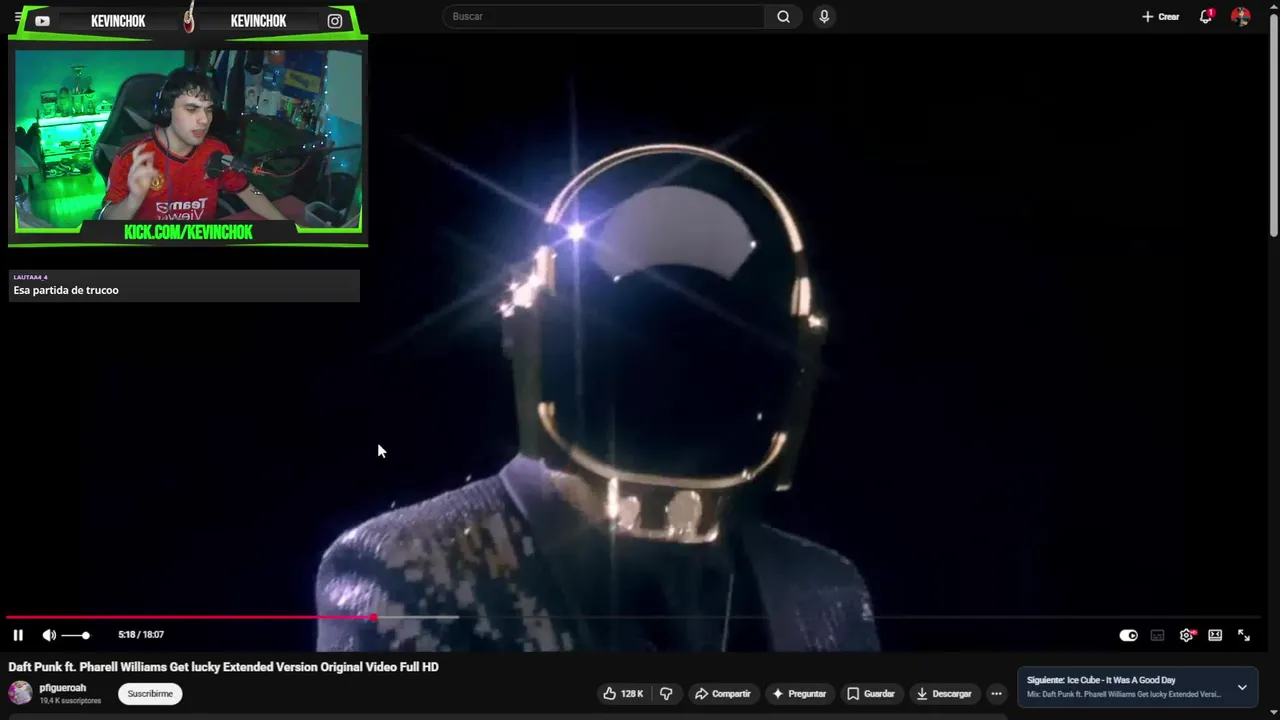This screenshot has height=720, width=1280.
Task: Click chat message Esa partida de trucoo
Action: click(x=66, y=290)
